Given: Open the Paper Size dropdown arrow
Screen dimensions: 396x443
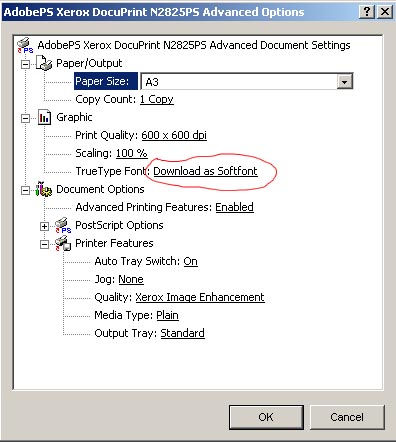Looking at the screenshot, I should [344, 82].
